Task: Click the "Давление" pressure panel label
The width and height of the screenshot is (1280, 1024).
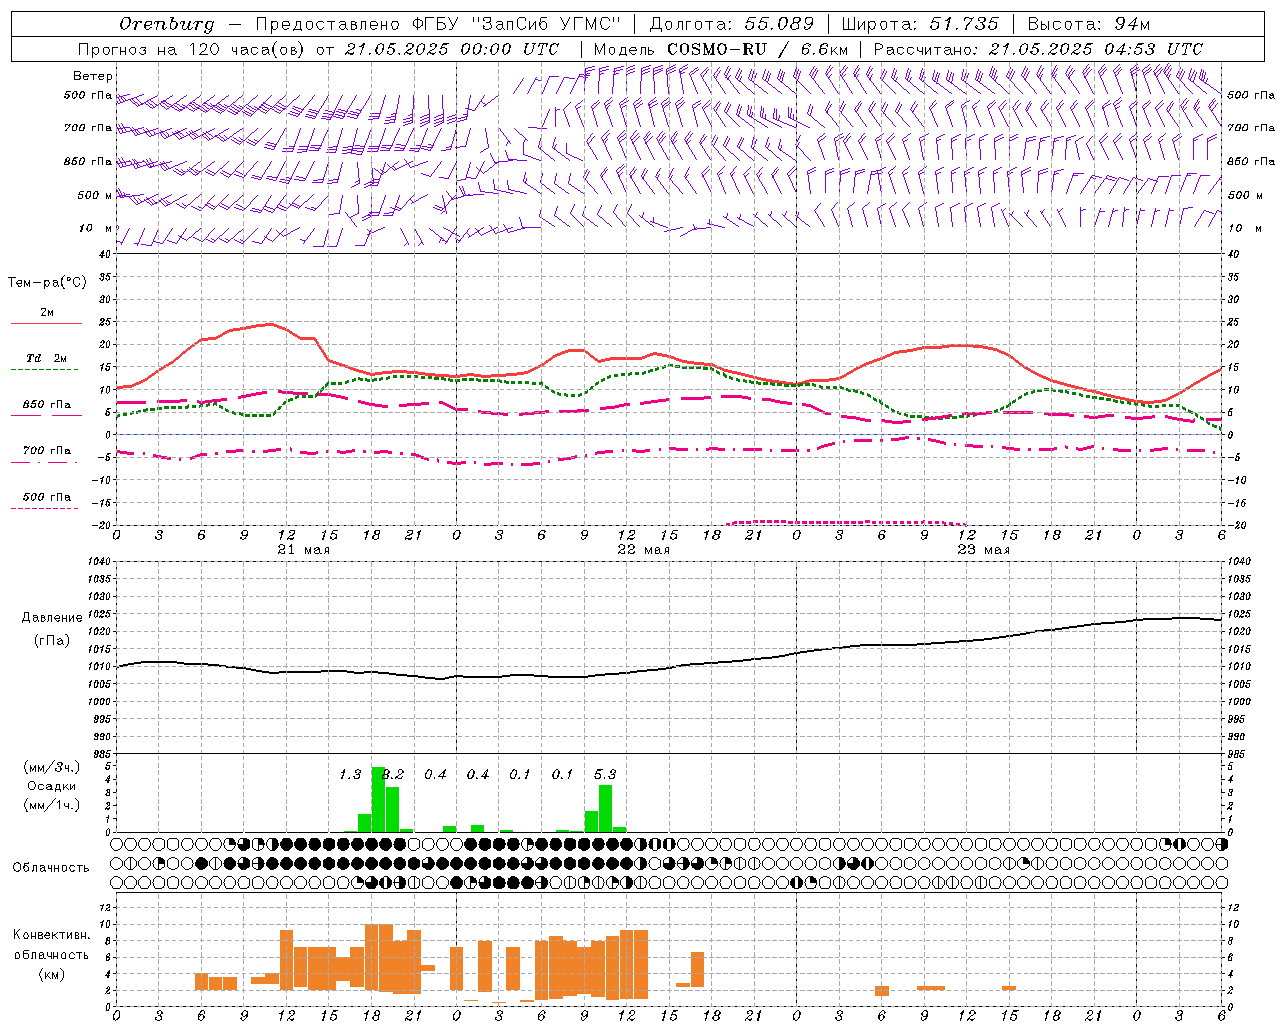Action: (52, 618)
